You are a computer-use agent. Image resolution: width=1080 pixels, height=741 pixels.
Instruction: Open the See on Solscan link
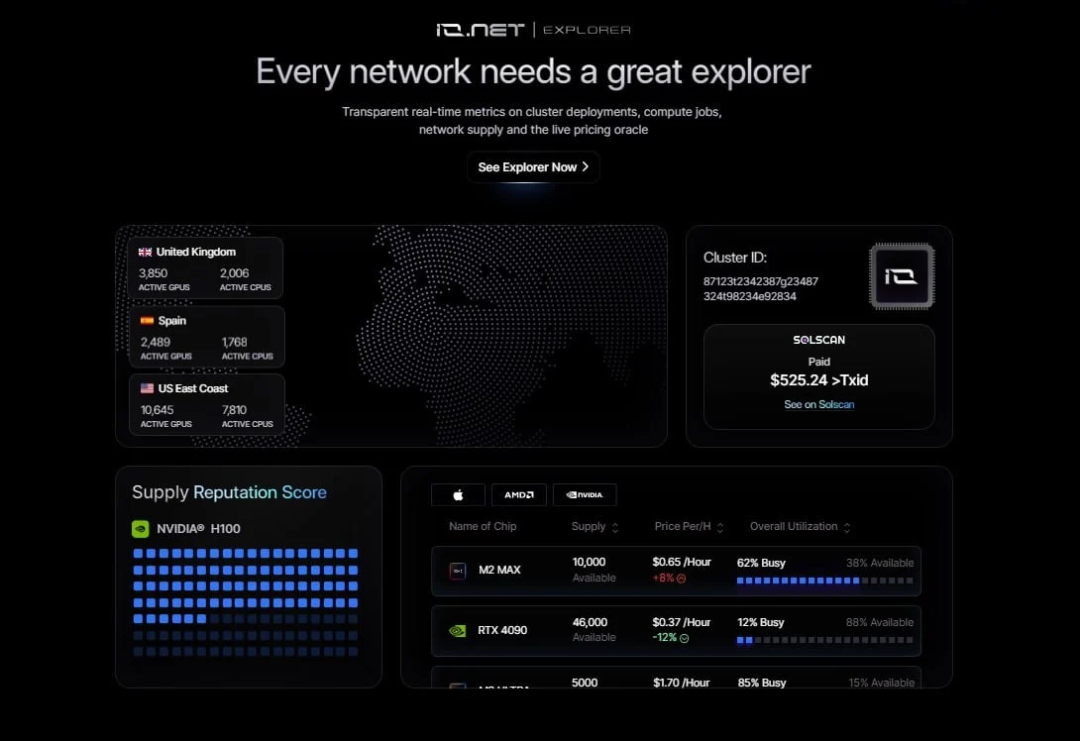pos(819,404)
